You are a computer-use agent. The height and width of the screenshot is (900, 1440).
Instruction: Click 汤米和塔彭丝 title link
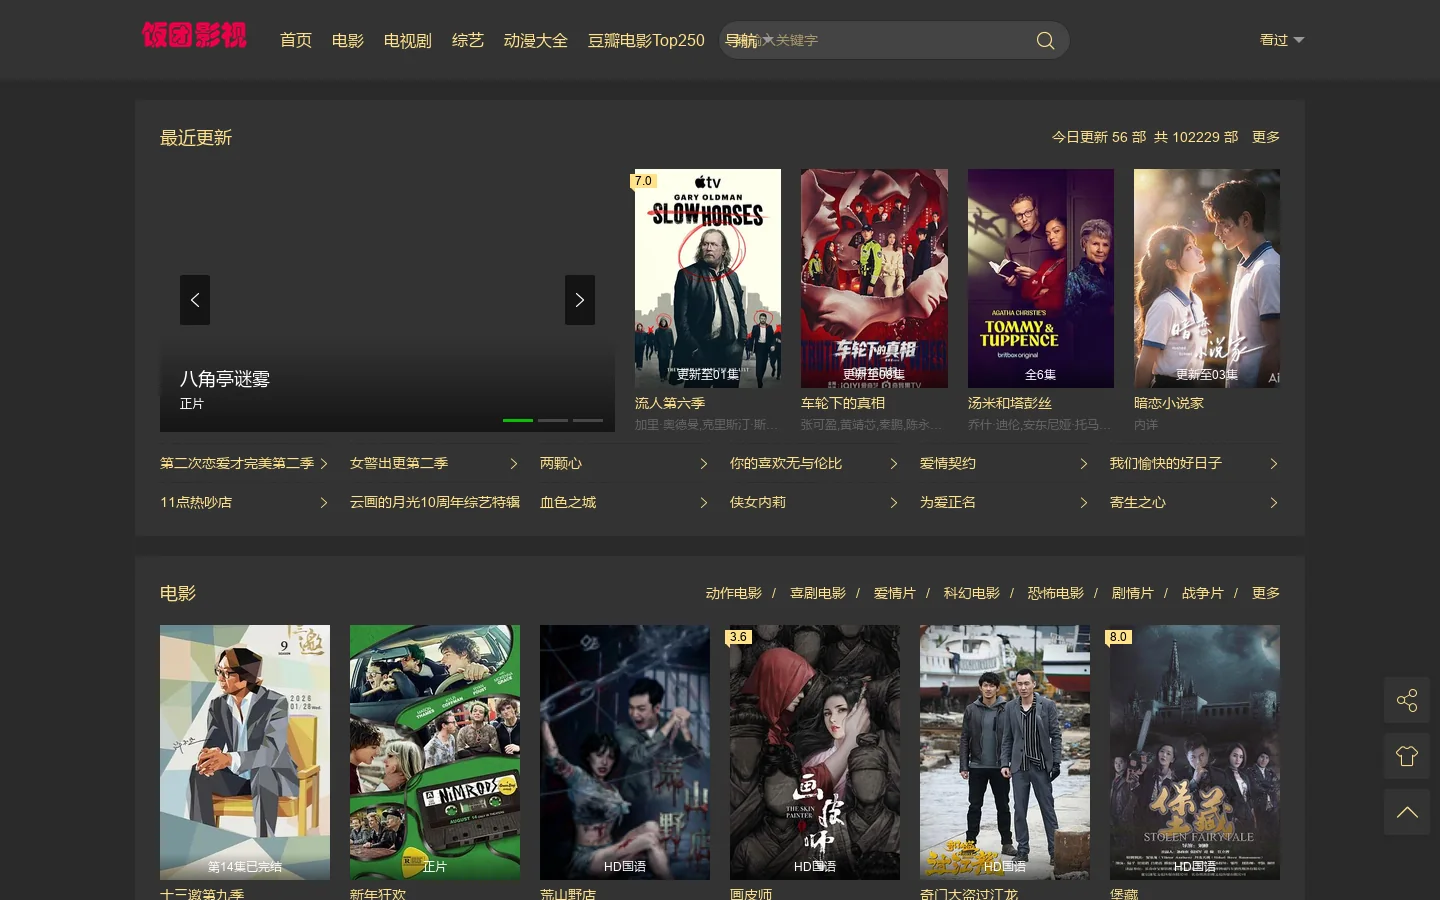click(1010, 403)
